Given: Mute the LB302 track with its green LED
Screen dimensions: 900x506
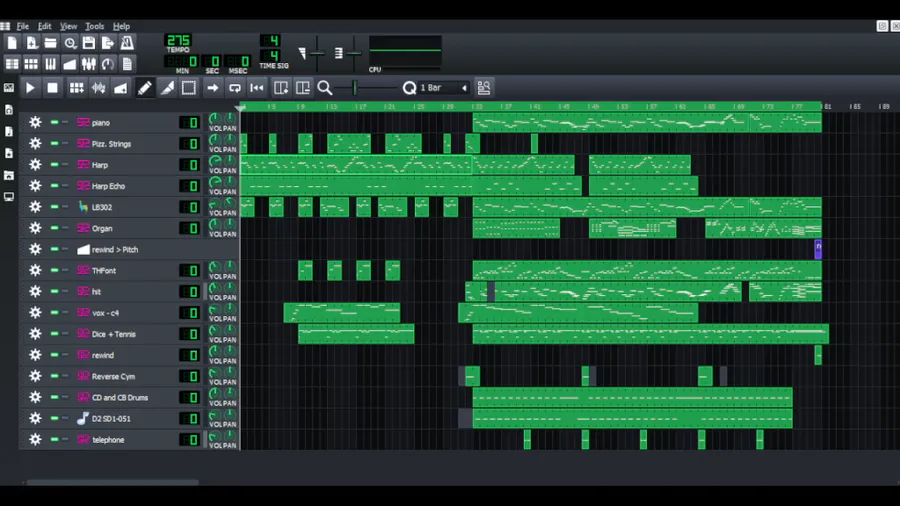Looking at the screenshot, I should pos(55,207).
